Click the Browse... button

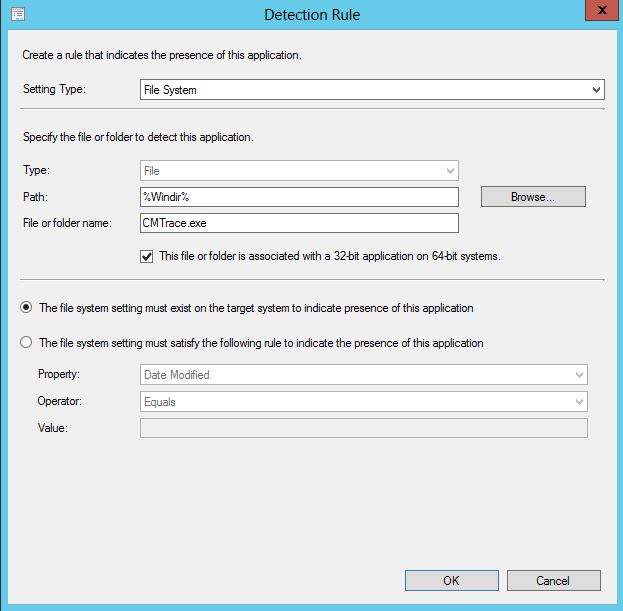coord(533,197)
